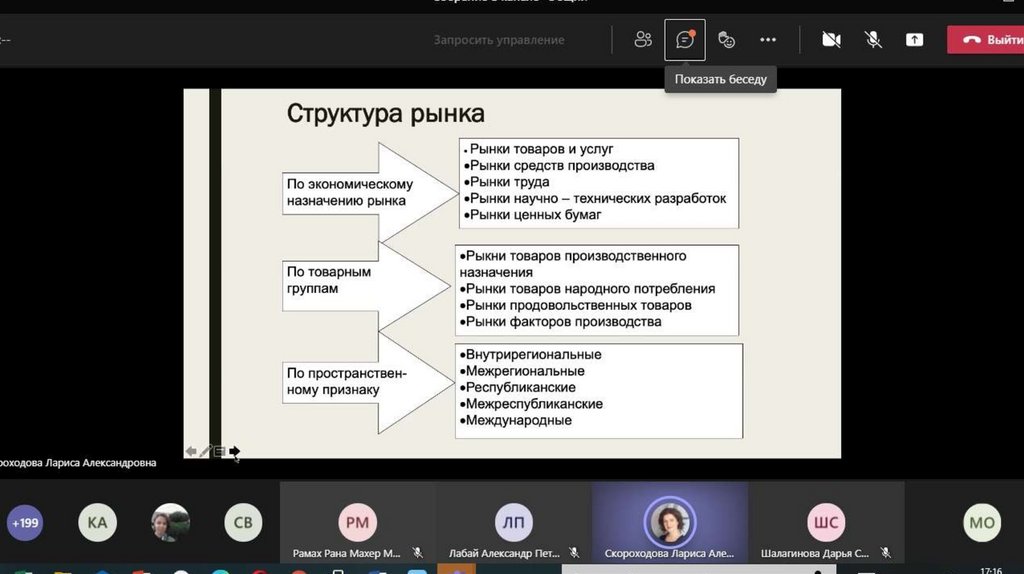Viewport: 1024px width, 574px height.
Task: Click the Внутрирегиональные bullet
Action: point(530,355)
